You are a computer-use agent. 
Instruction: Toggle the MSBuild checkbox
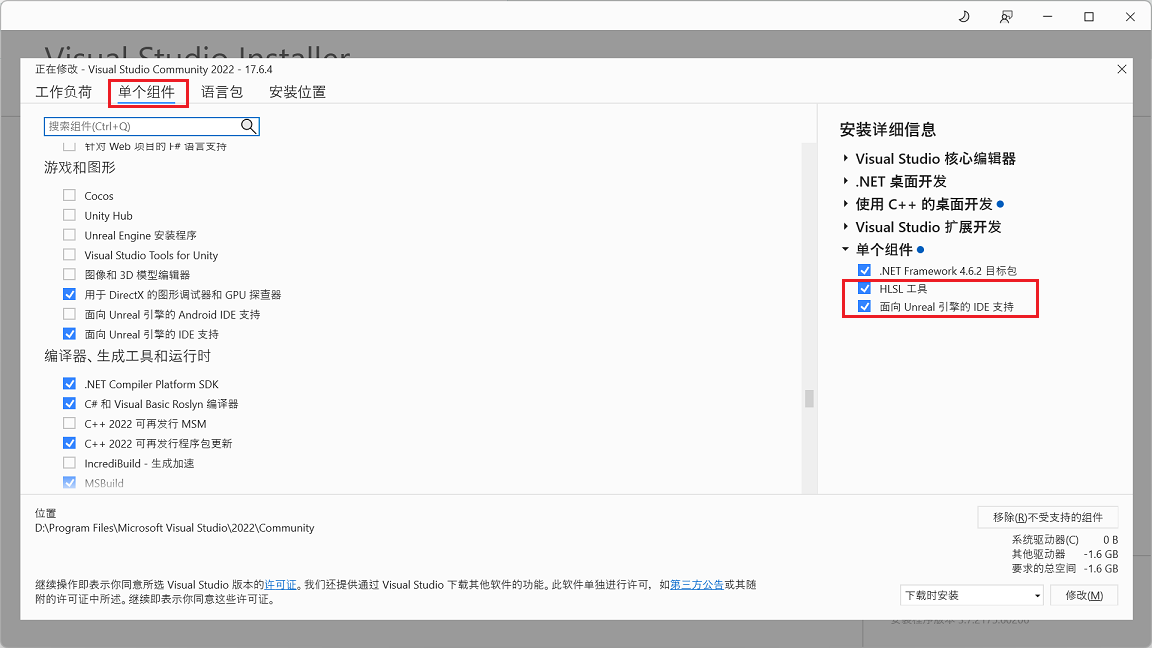tap(69, 483)
